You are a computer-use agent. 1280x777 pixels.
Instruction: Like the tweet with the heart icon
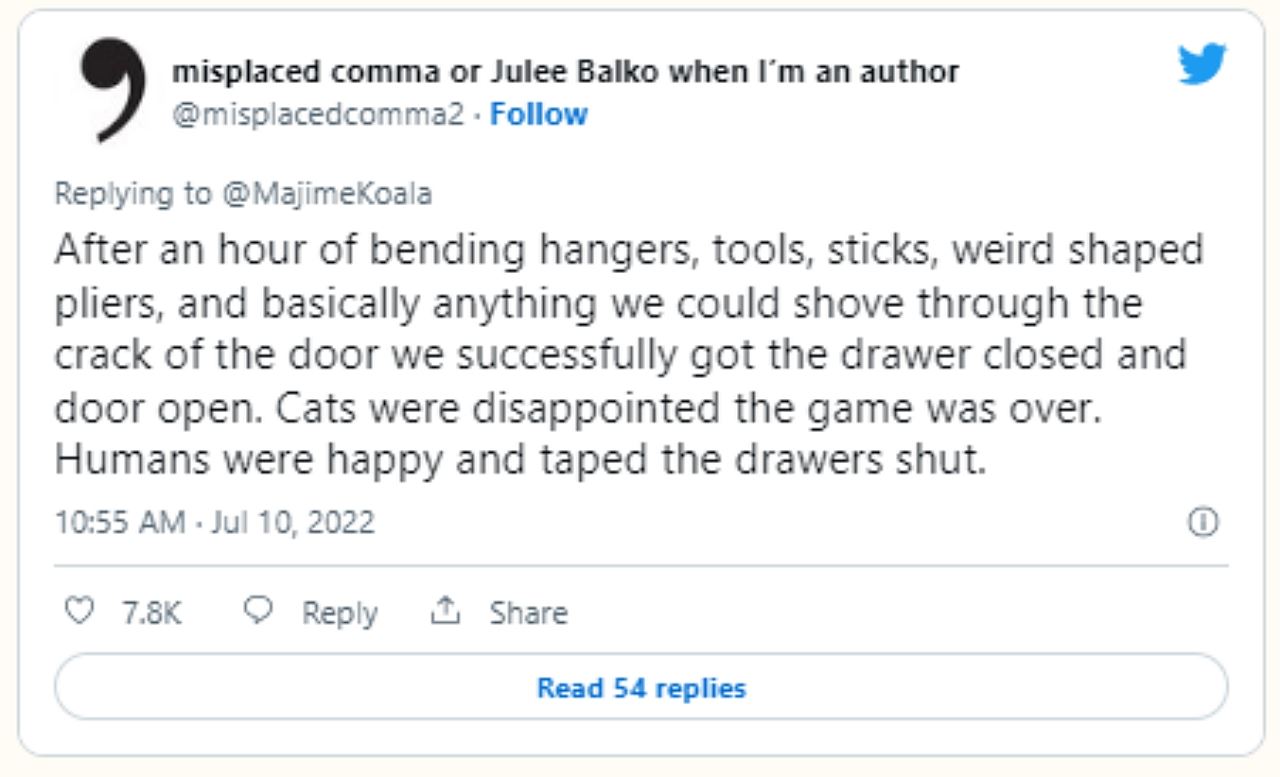pyautogui.click(x=78, y=611)
